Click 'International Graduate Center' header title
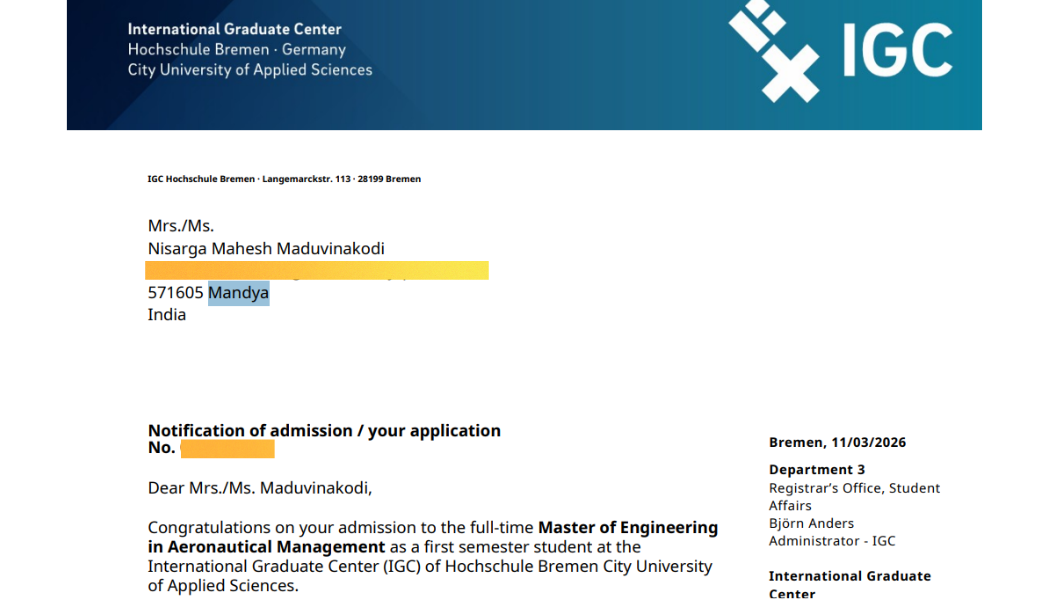The image size is (1050, 600). 234,29
